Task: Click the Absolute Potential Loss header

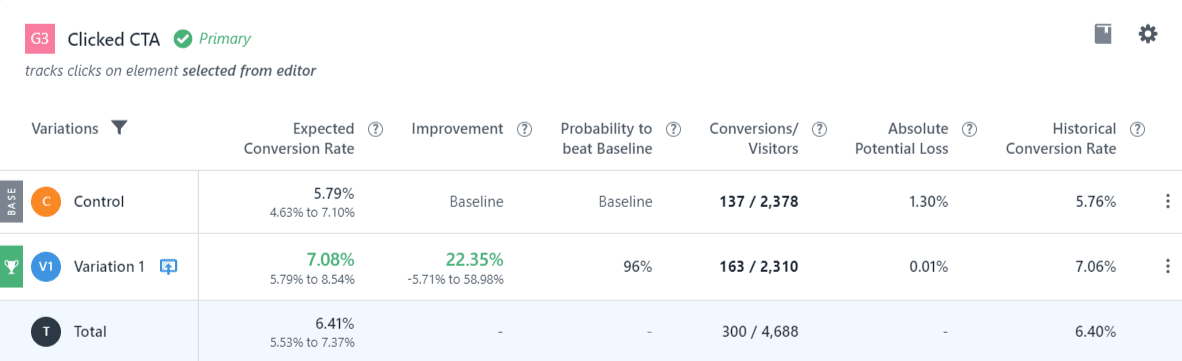Action: (x=903, y=139)
